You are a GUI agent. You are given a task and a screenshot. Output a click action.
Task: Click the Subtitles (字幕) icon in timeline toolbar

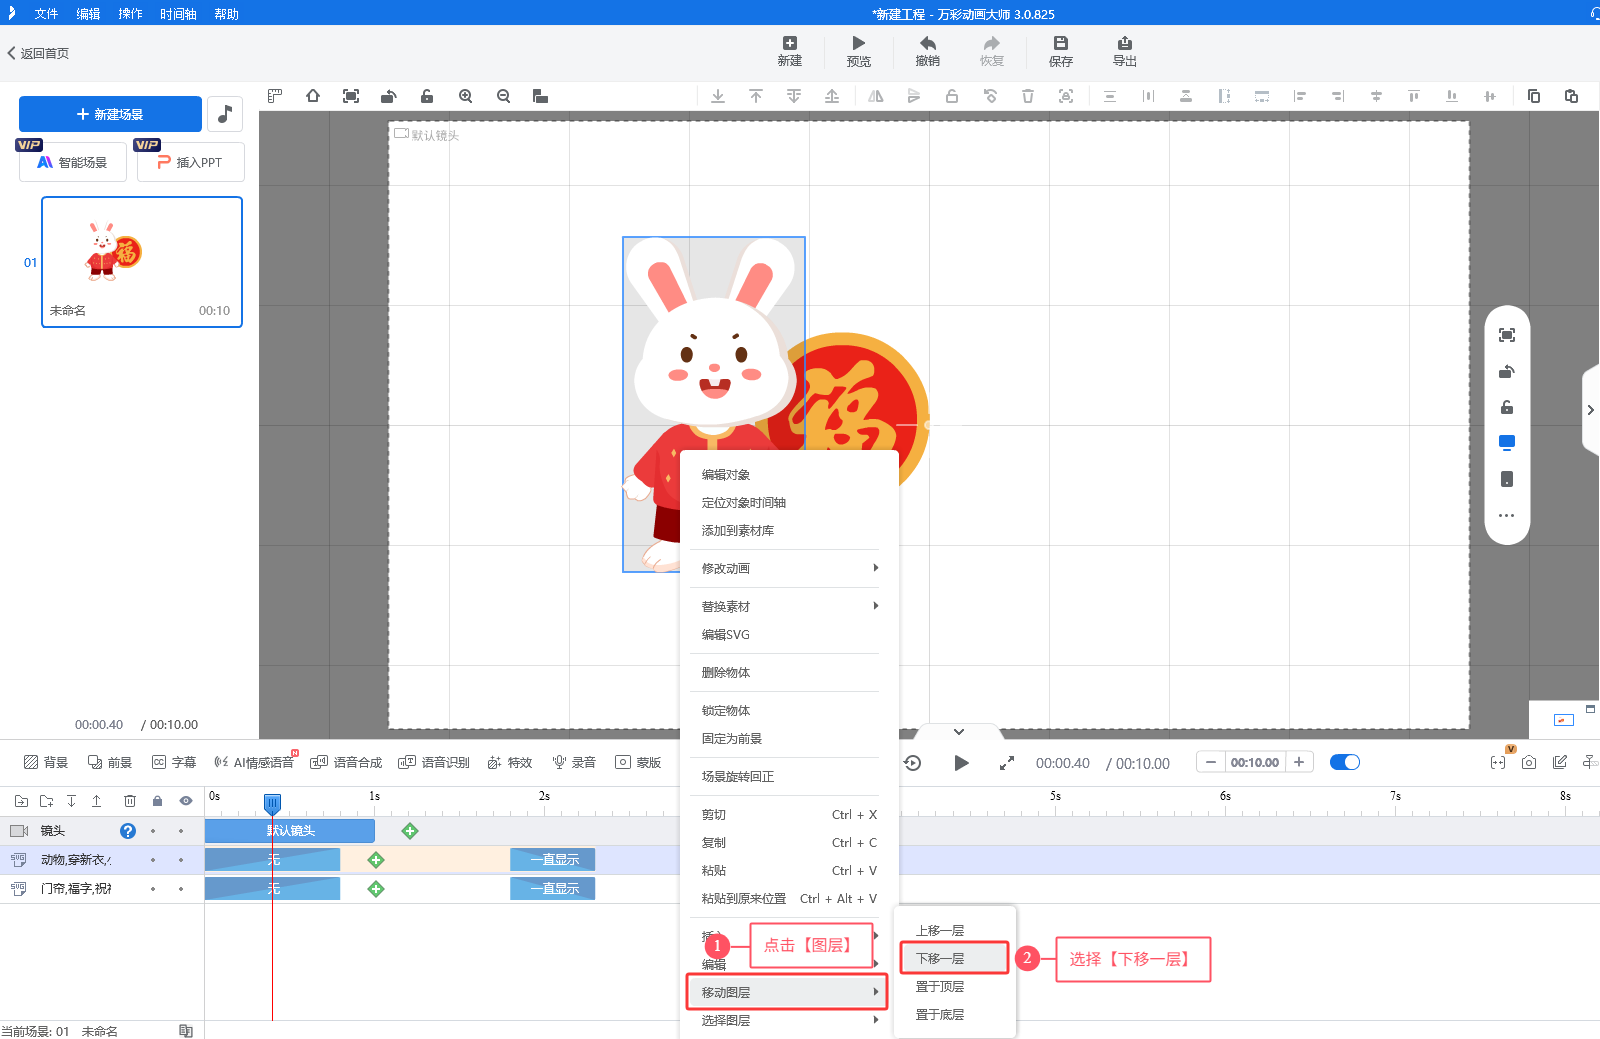159,762
